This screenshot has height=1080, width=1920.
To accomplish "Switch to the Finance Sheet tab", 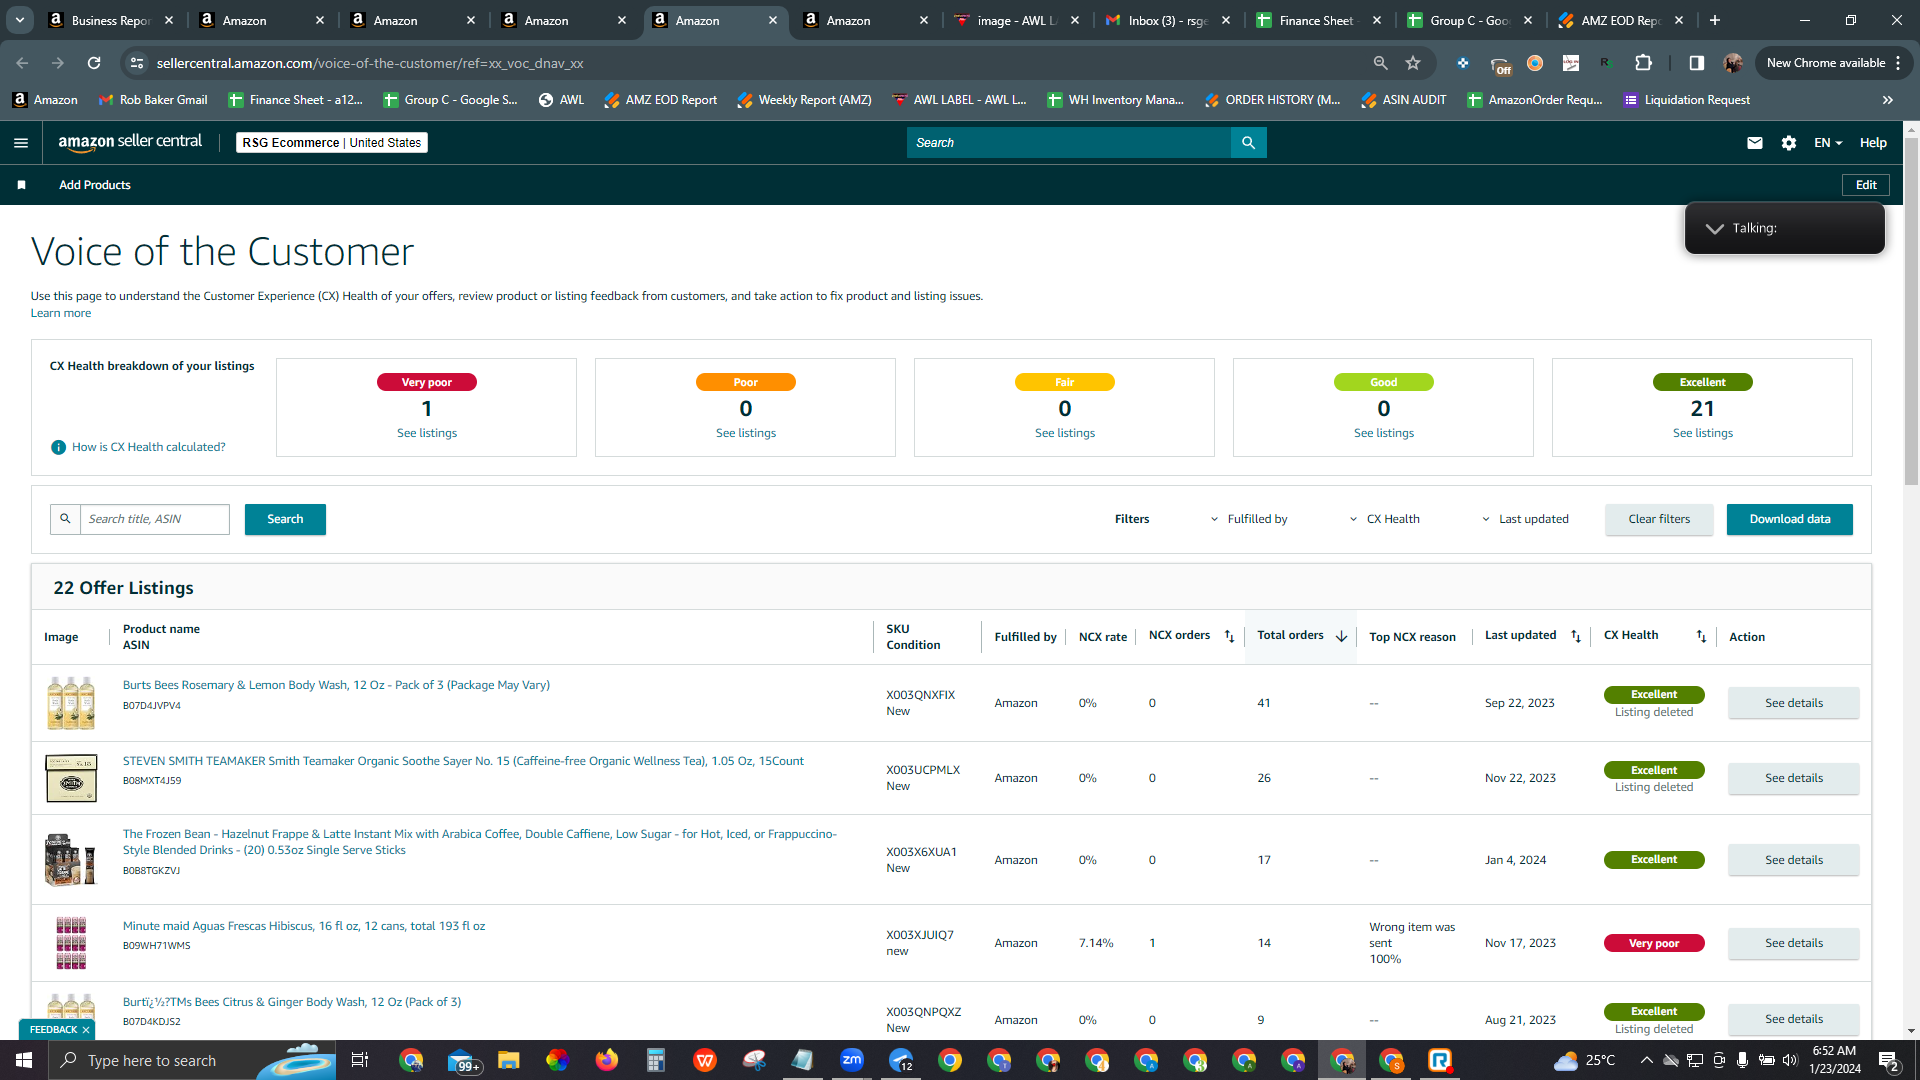I will click(x=1319, y=20).
